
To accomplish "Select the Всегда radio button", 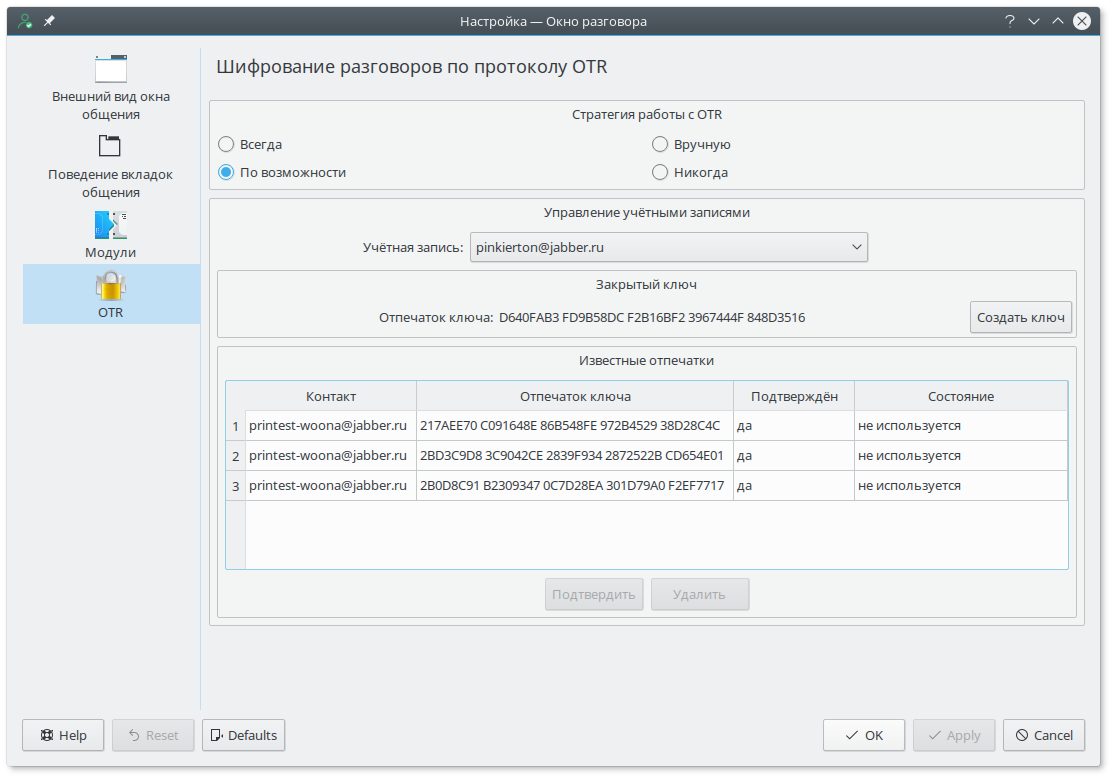I will coord(226,144).
